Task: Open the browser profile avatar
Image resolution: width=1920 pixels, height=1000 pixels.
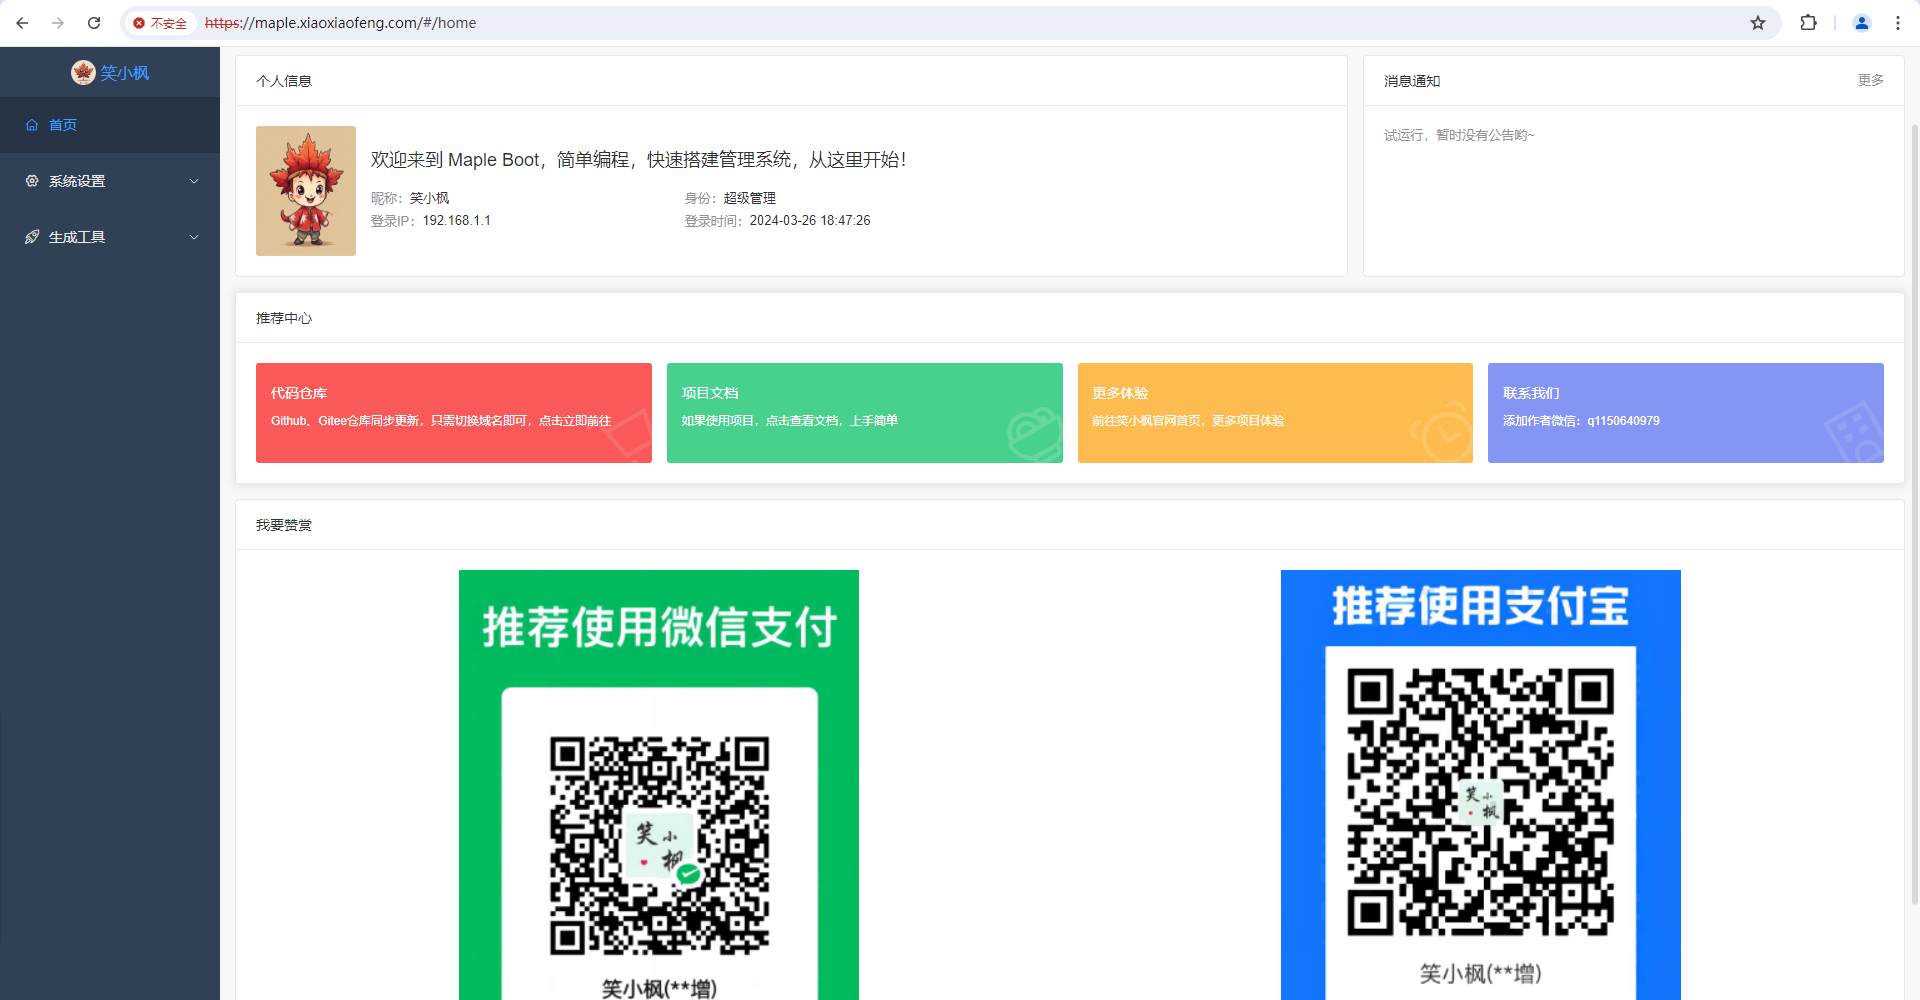Action: 1862,23
